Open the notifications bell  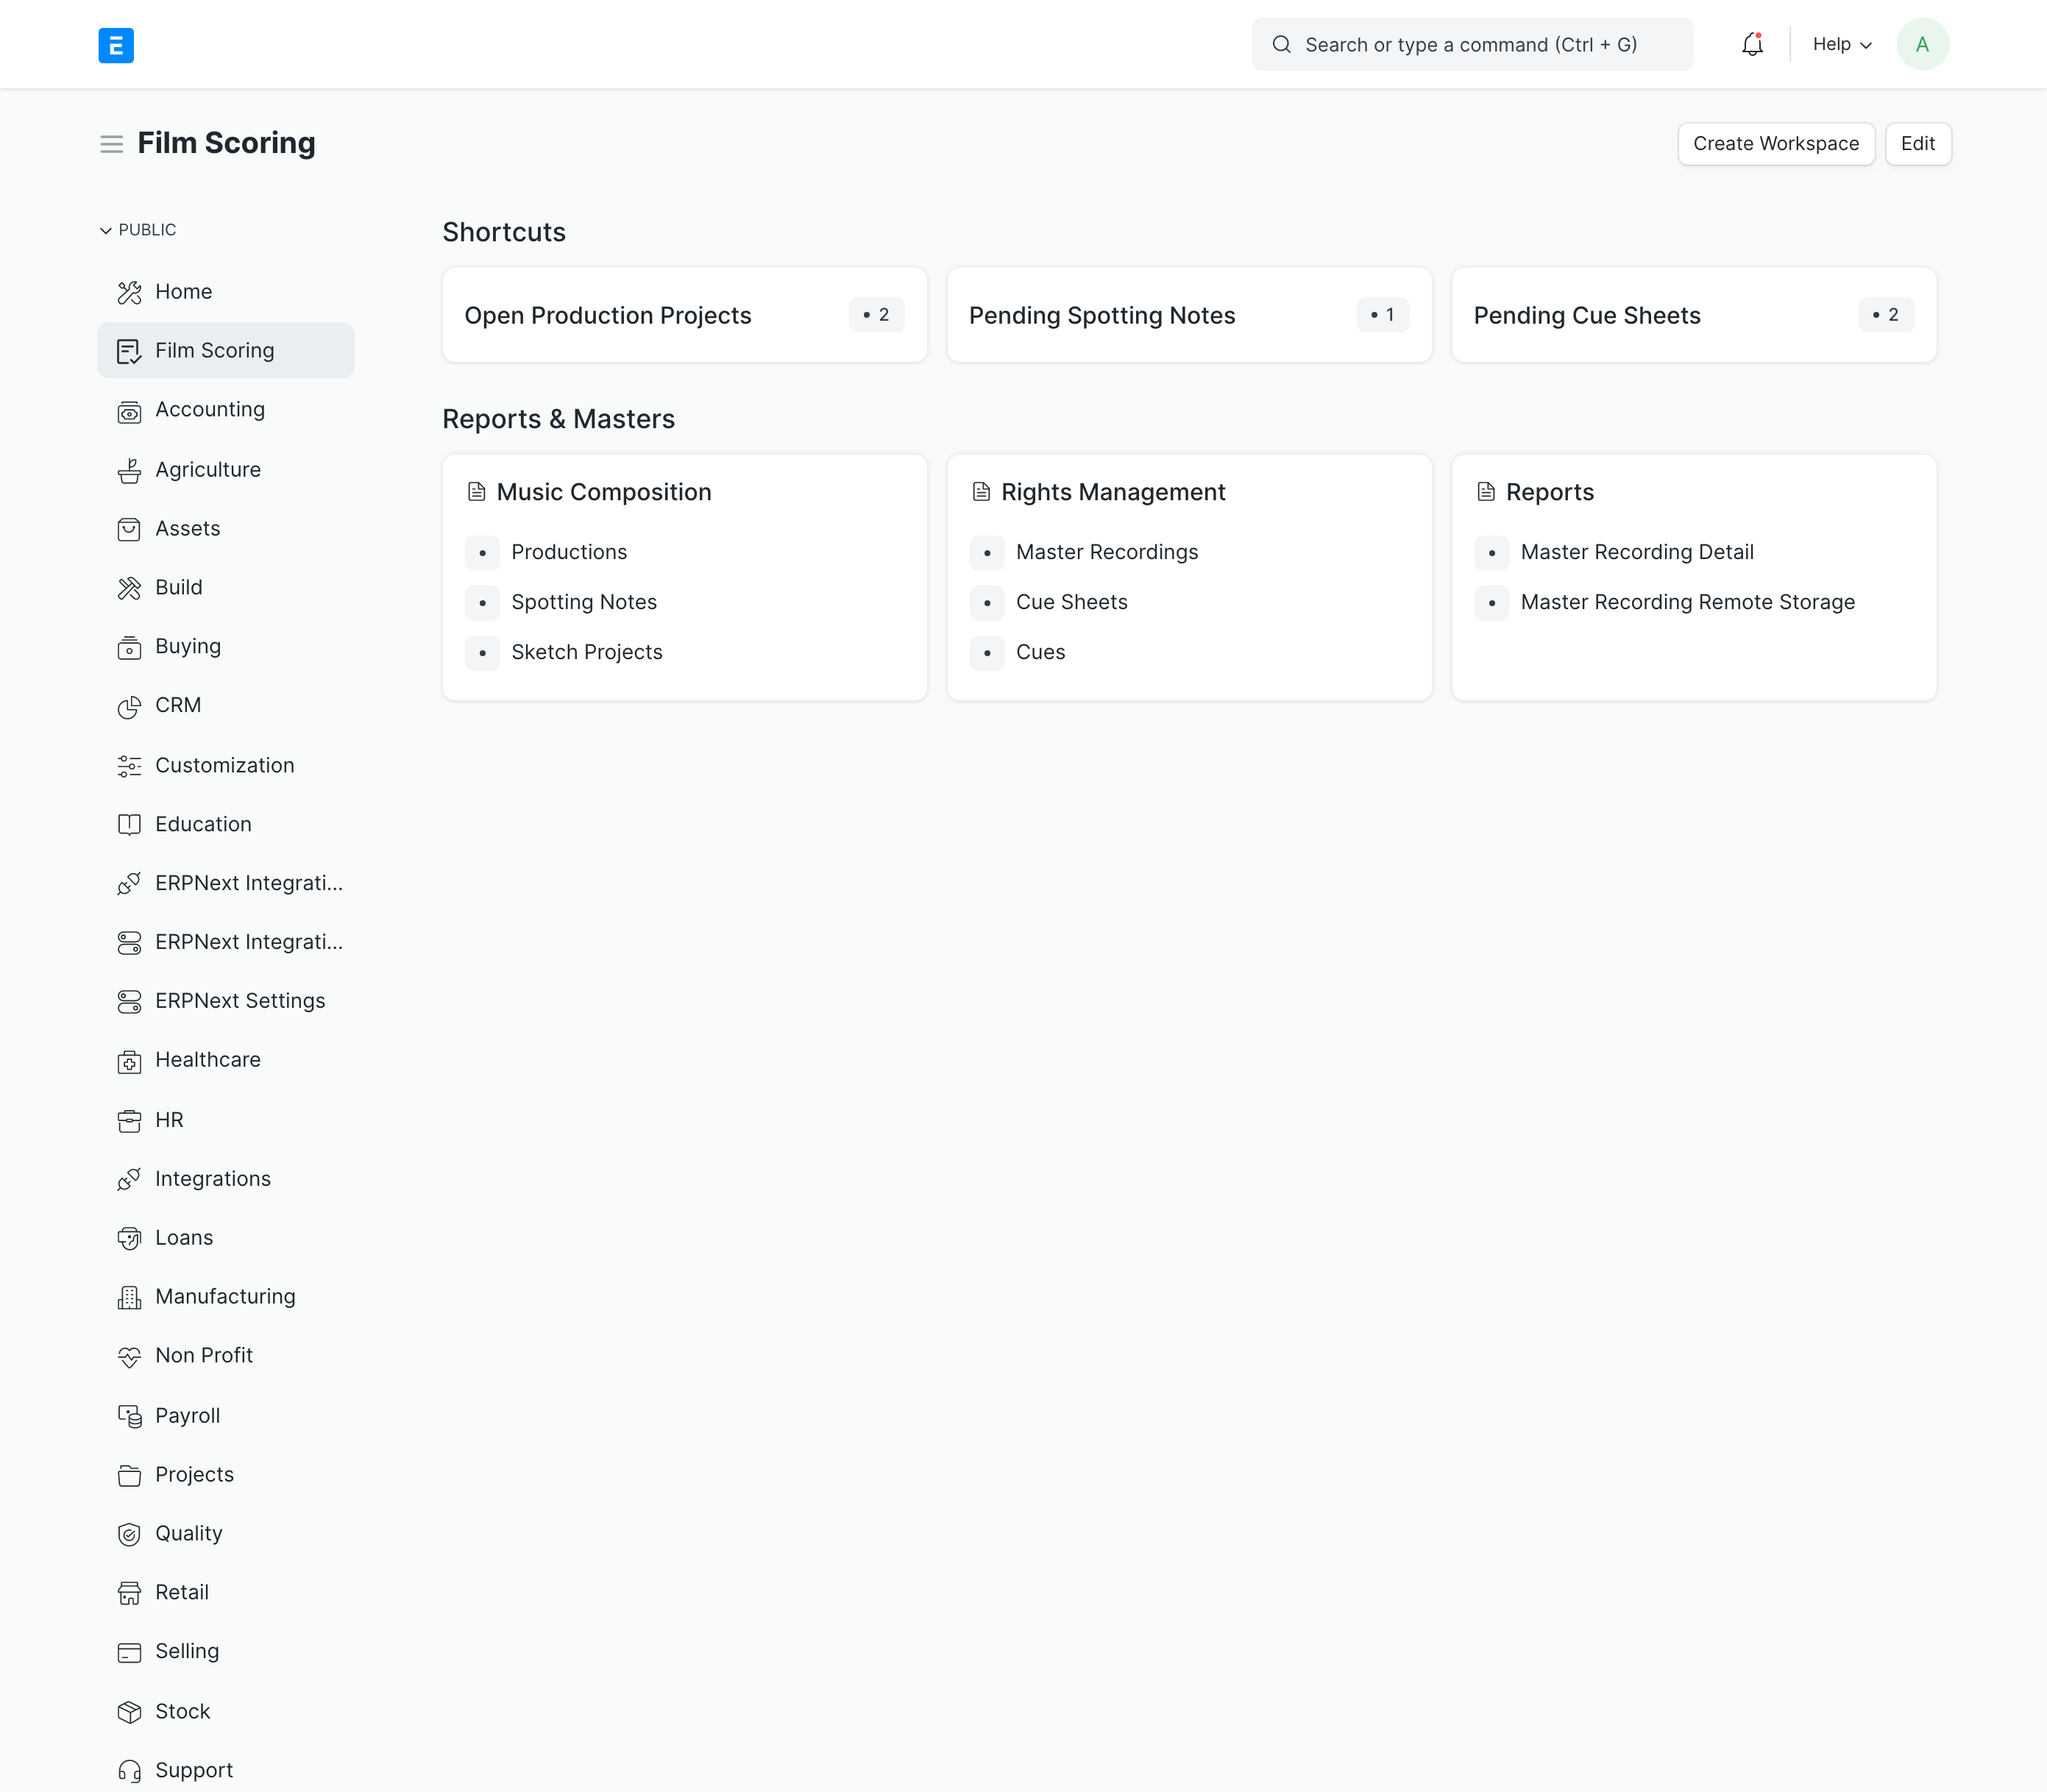(x=1752, y=45)
